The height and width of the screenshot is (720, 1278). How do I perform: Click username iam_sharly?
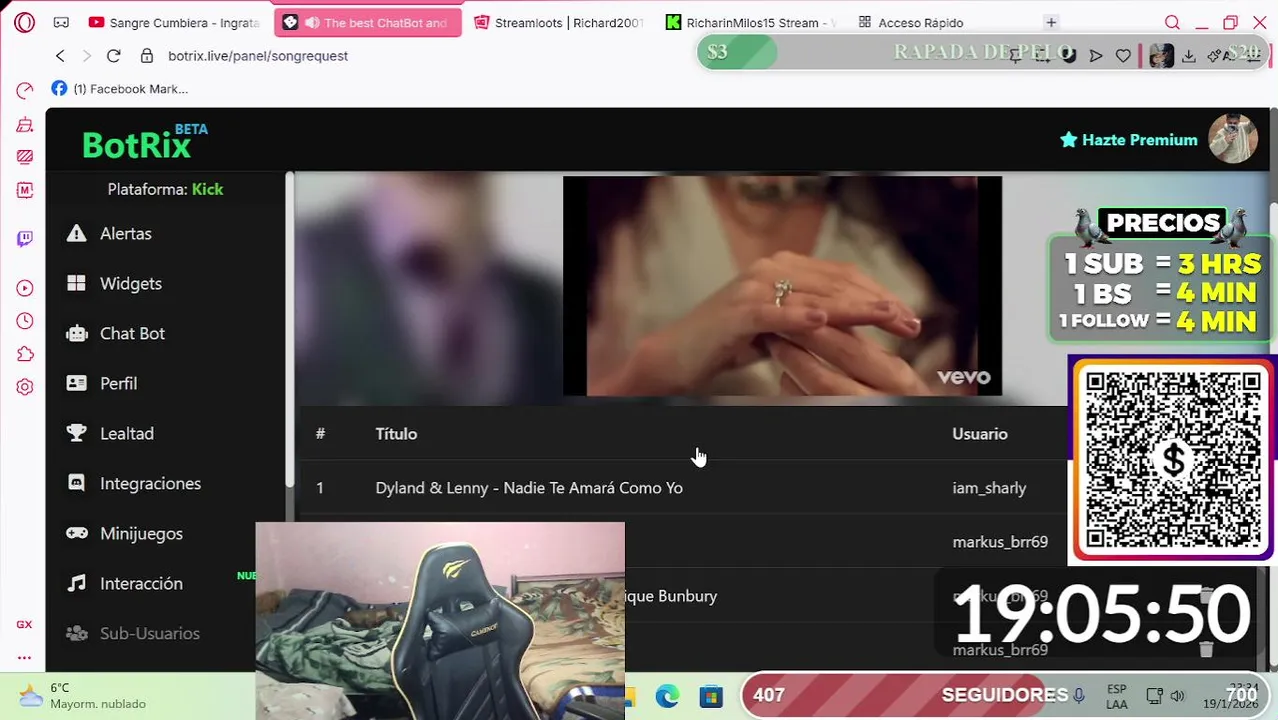[989, 488]
